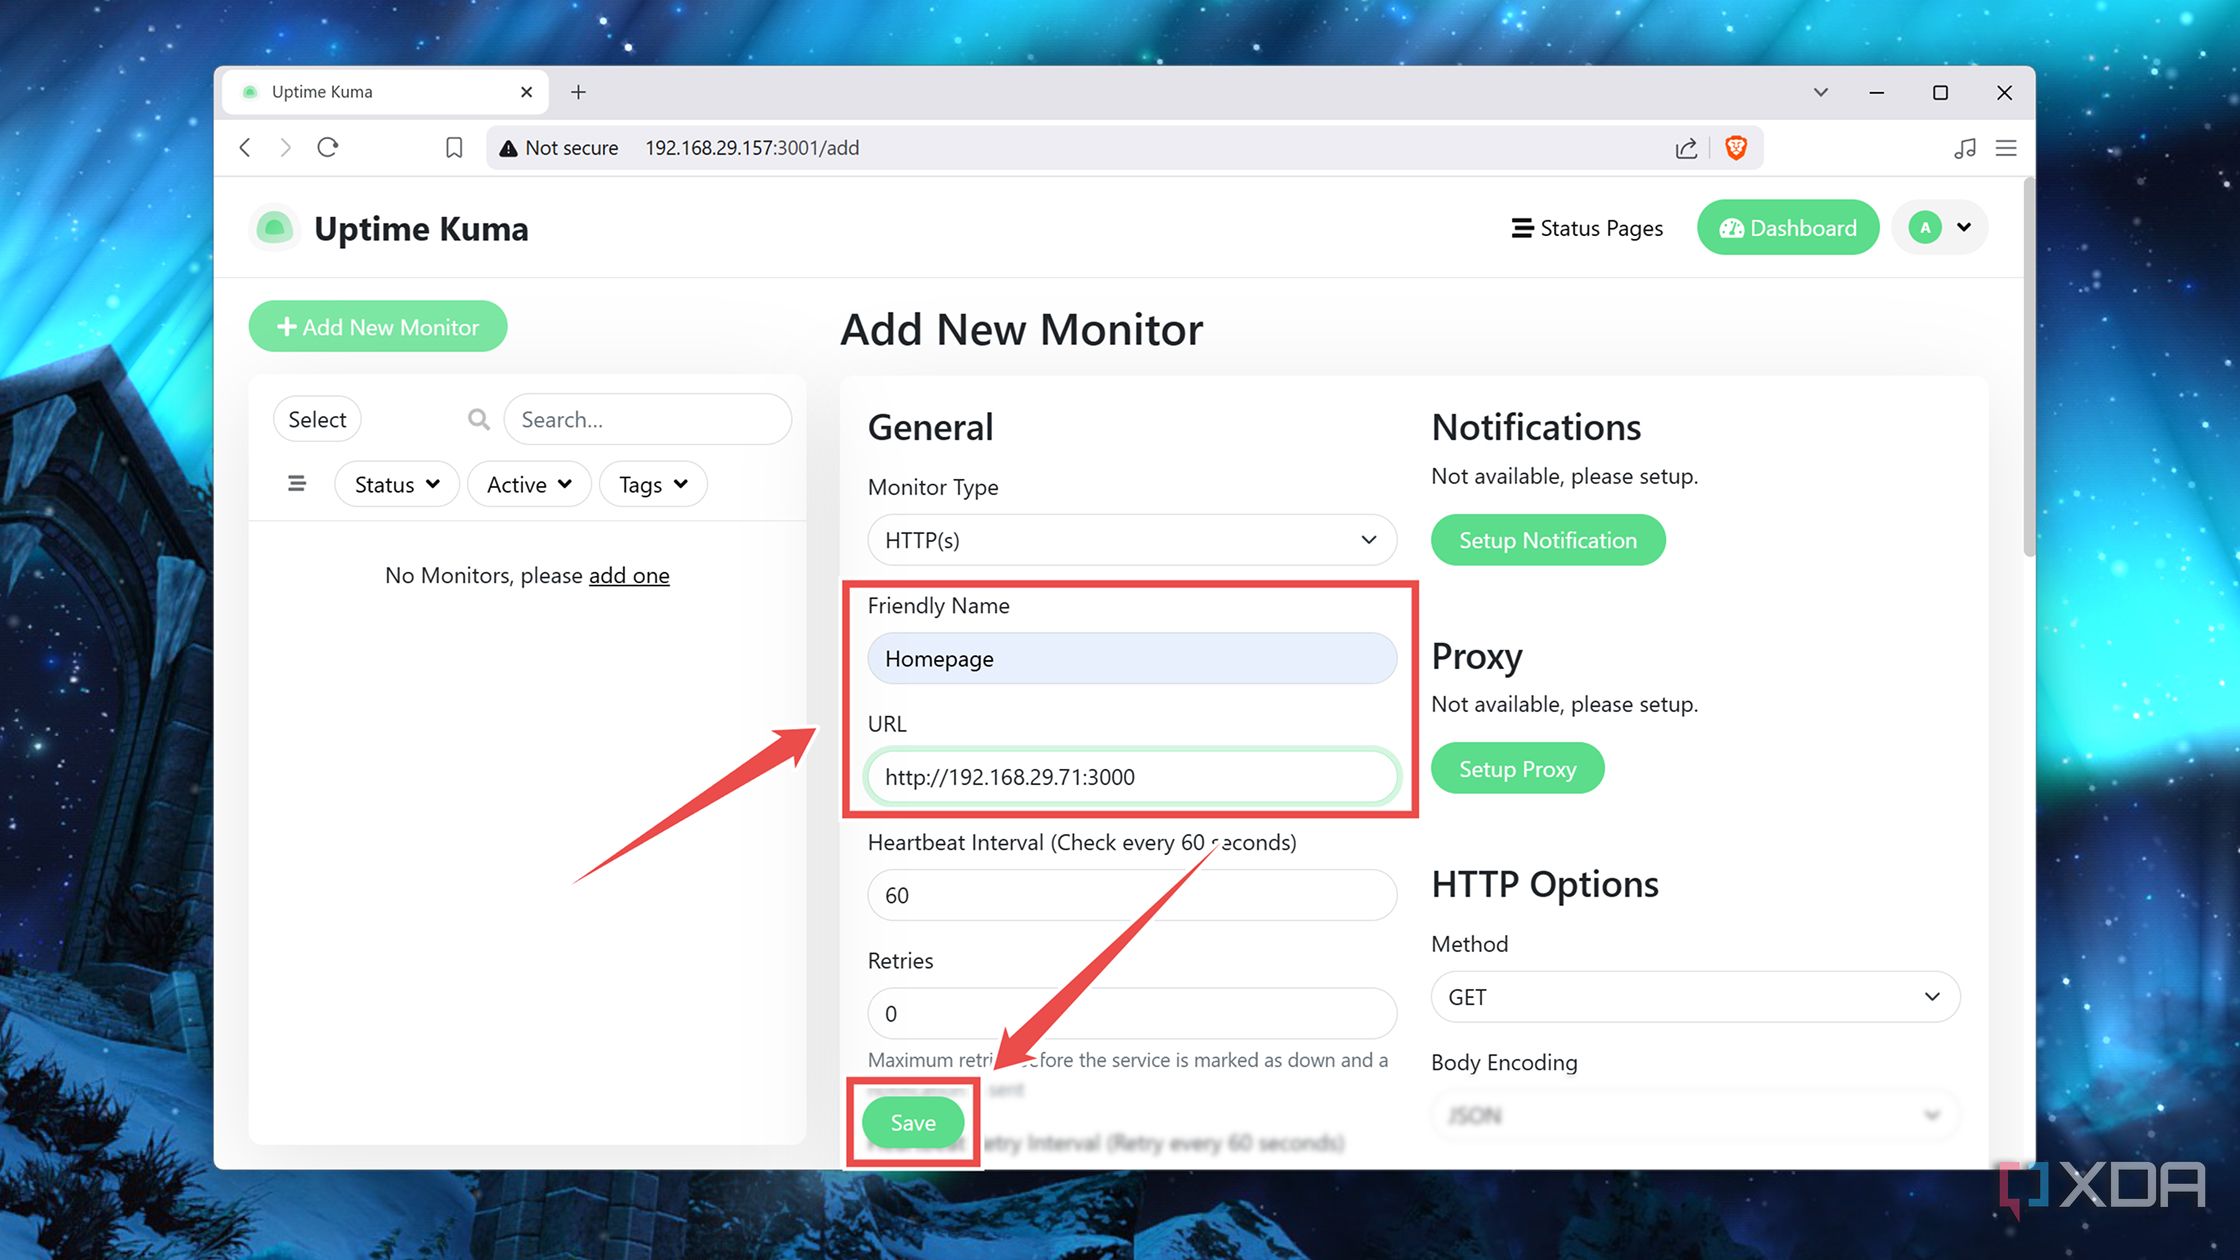This screenshot has width=2240, height=1260.
Task: Open the Tags filter dropdown
Action: tap(652, 484)
